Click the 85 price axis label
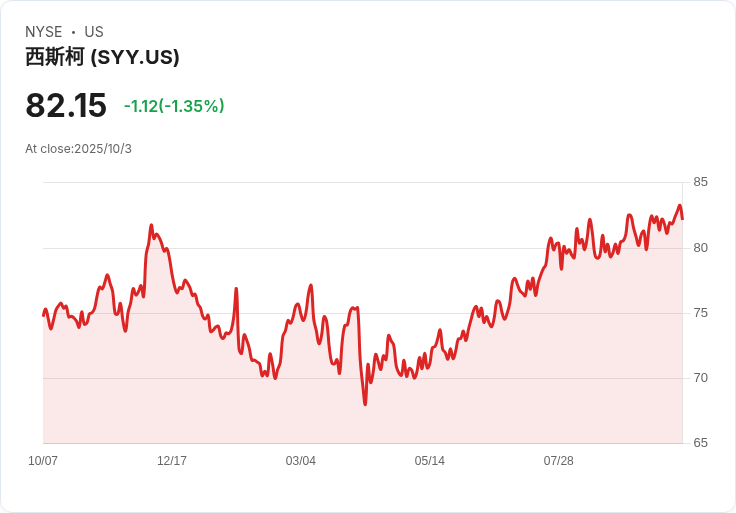 pos(701,182)
